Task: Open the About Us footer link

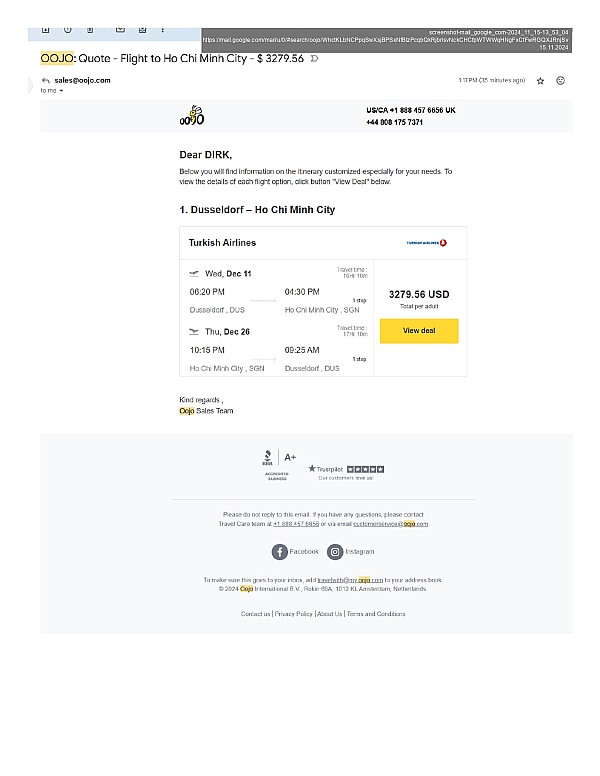Action: [x=330, y=614]
